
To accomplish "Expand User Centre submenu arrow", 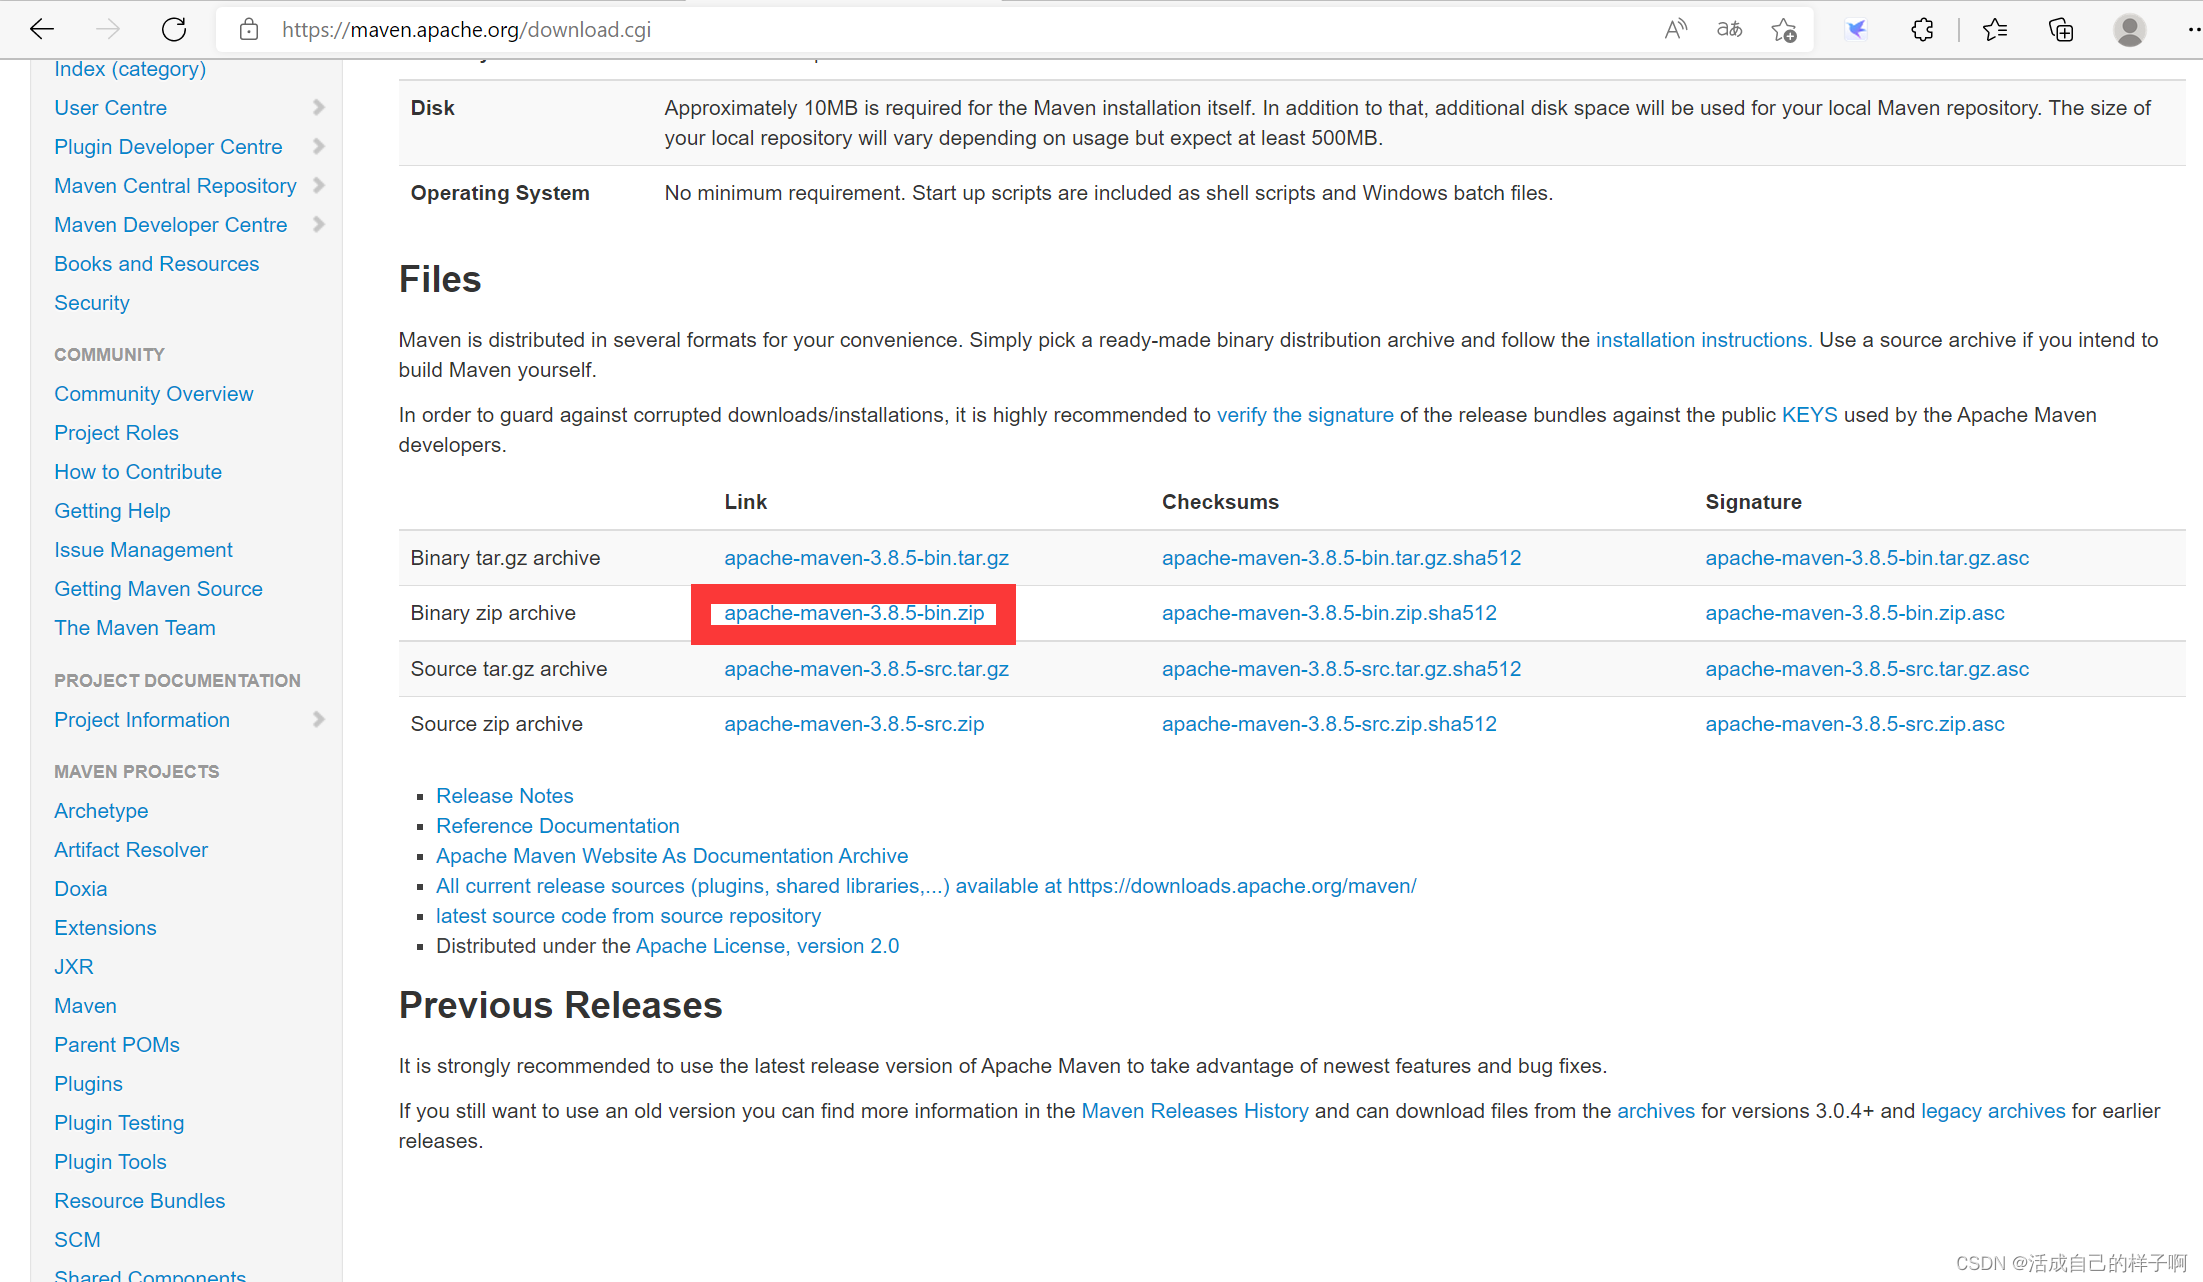I will coord(318,107).
